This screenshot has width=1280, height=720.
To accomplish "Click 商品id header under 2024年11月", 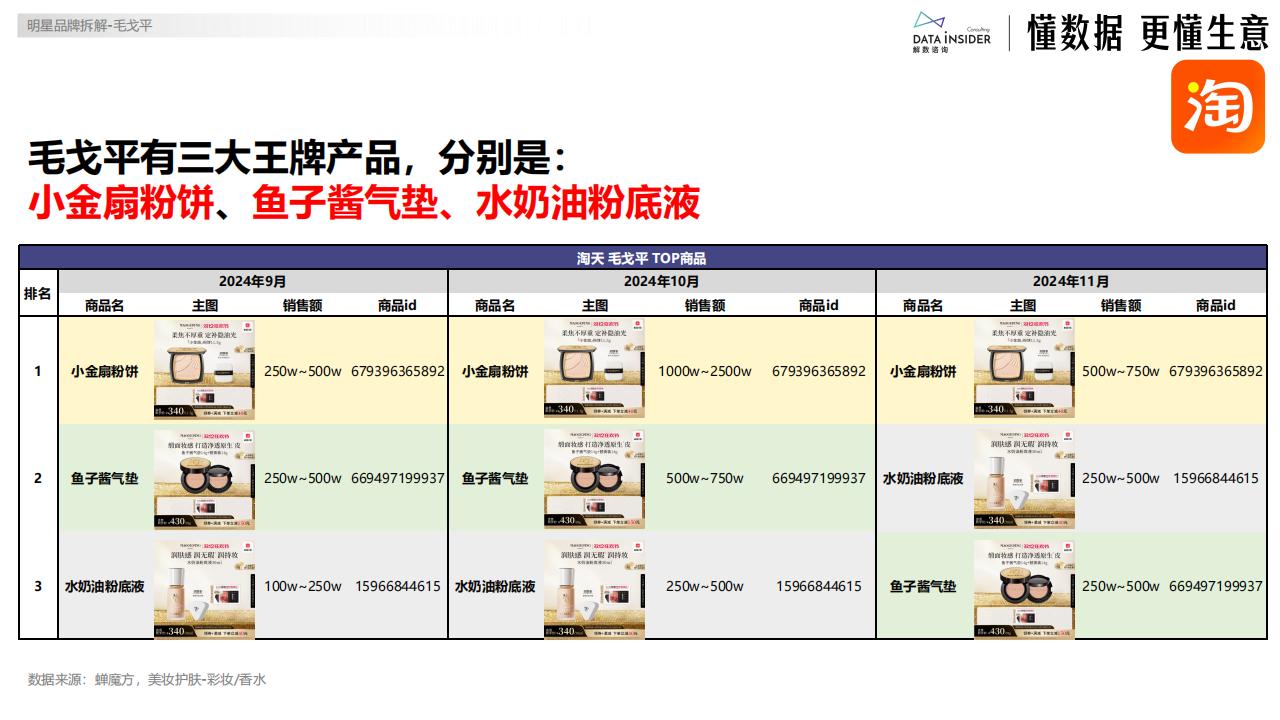I will [1216, 306].
